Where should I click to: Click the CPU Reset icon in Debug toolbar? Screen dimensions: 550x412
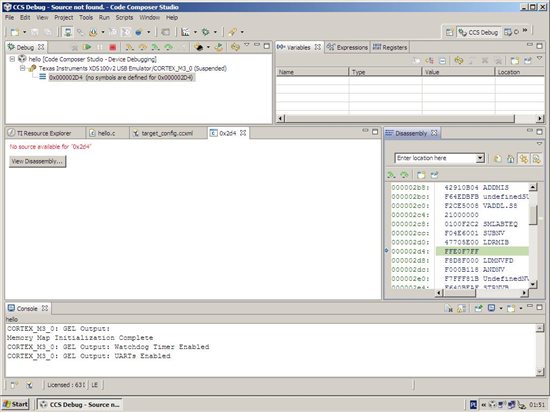[x=199, y=47]
